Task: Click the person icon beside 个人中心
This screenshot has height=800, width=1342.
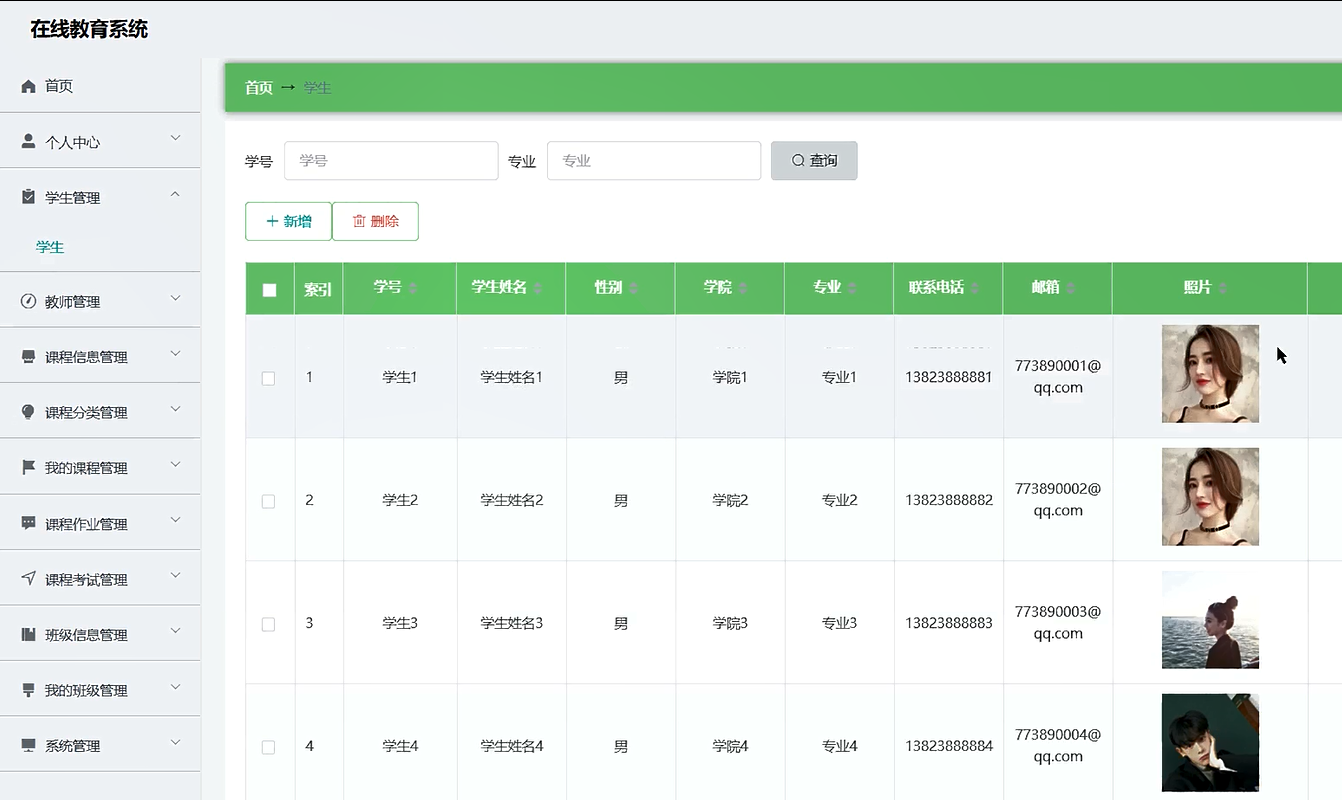Action: tap(28, 142)
